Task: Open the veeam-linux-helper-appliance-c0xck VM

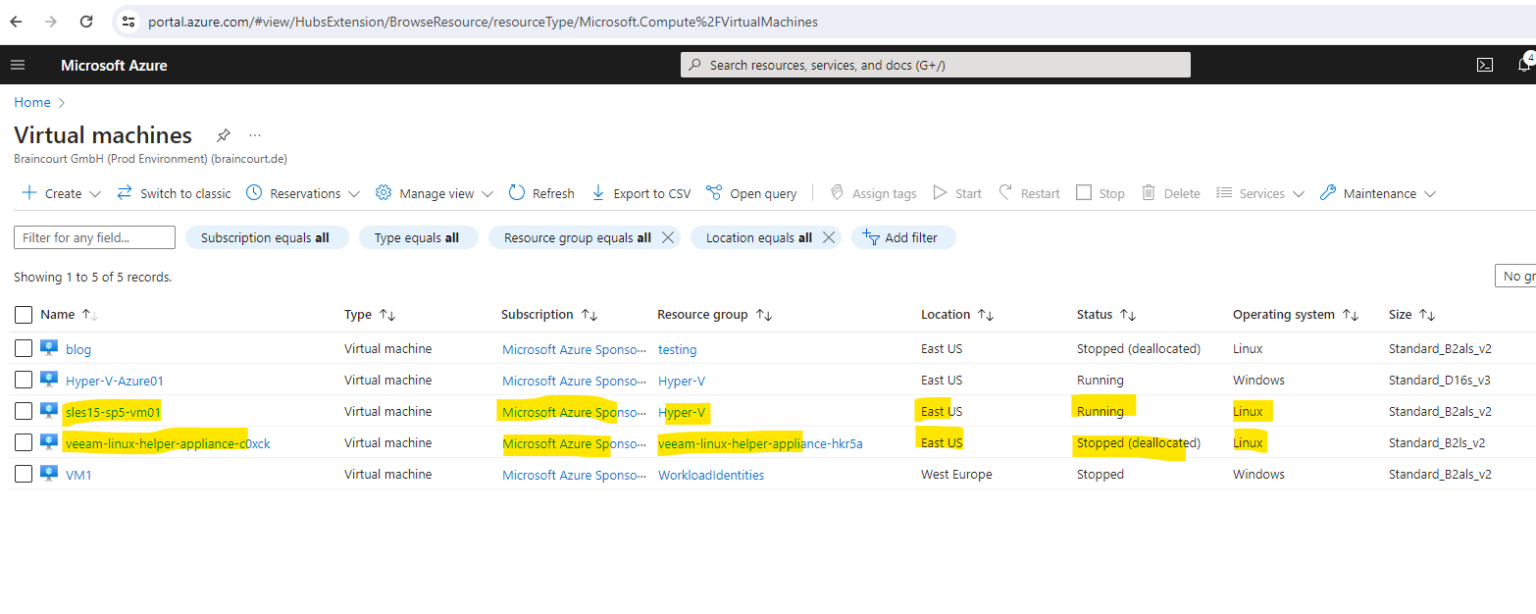Action: pyautogui.click(x=166, y=443)
